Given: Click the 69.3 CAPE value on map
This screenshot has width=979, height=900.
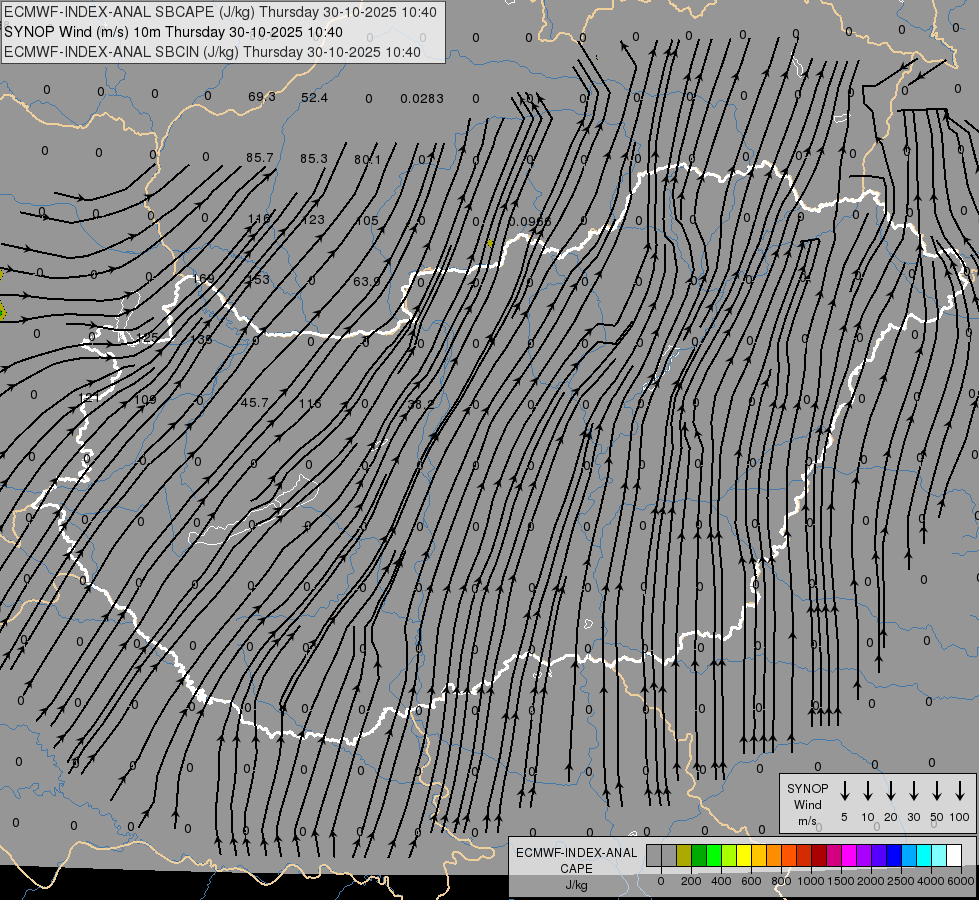Looking at the screenshot, I should 262,97.
